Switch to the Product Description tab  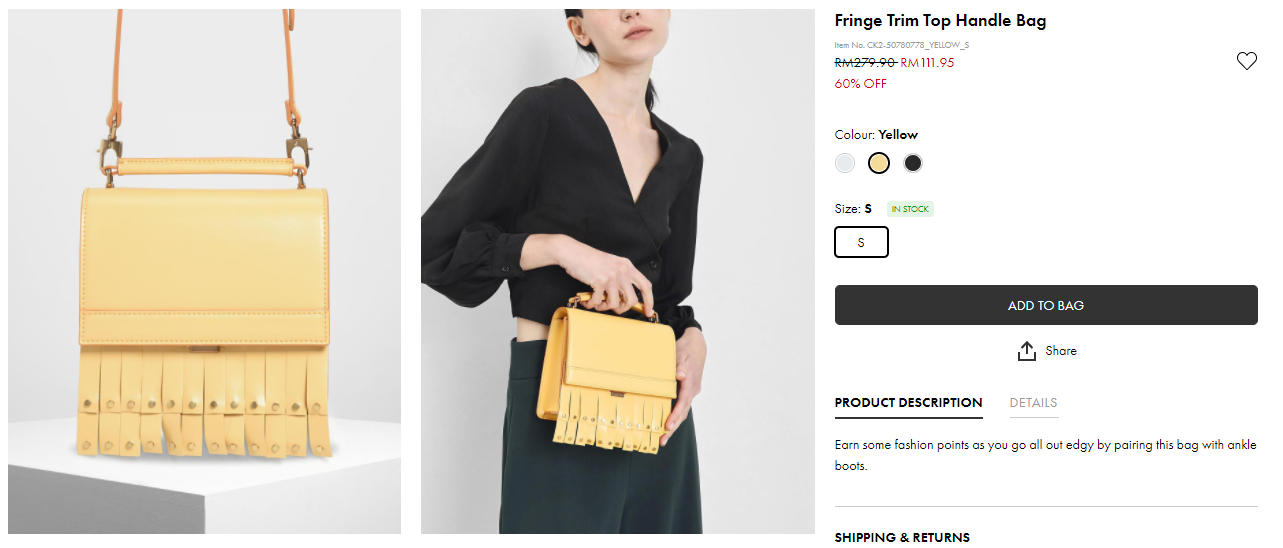tap(908, 403)
